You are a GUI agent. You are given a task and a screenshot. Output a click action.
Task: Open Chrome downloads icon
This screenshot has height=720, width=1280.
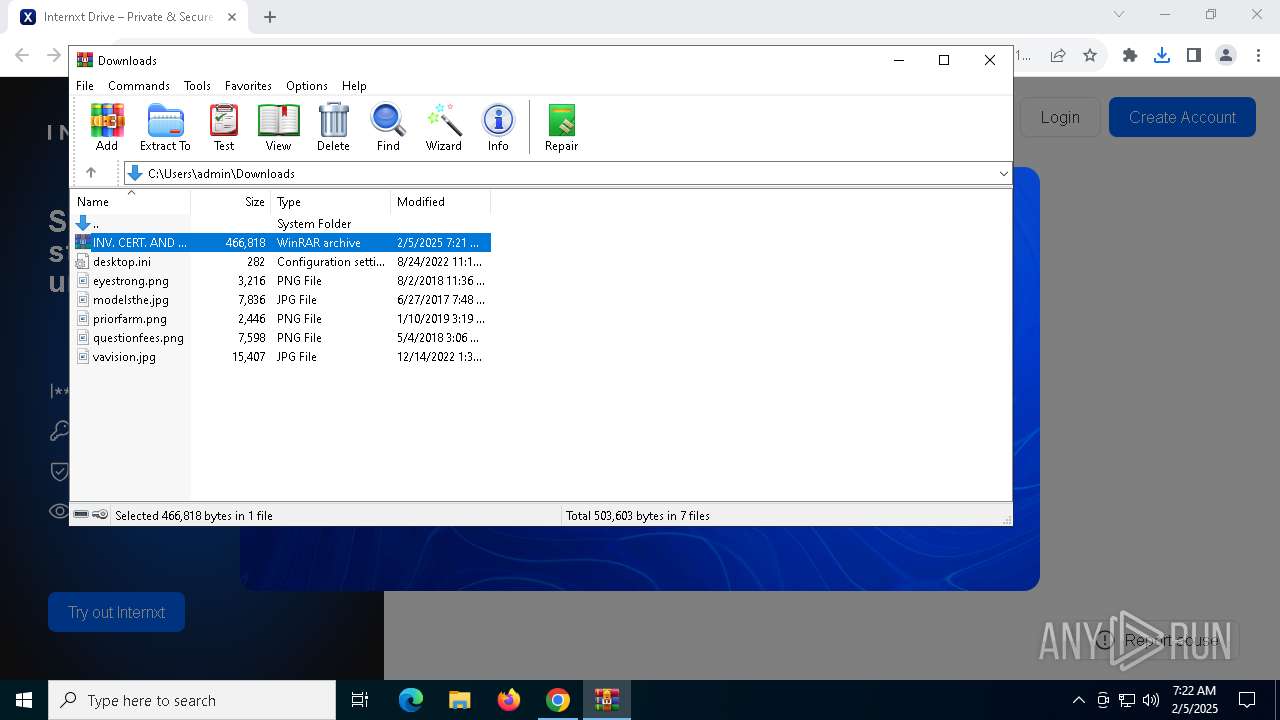pos(1162,56)
